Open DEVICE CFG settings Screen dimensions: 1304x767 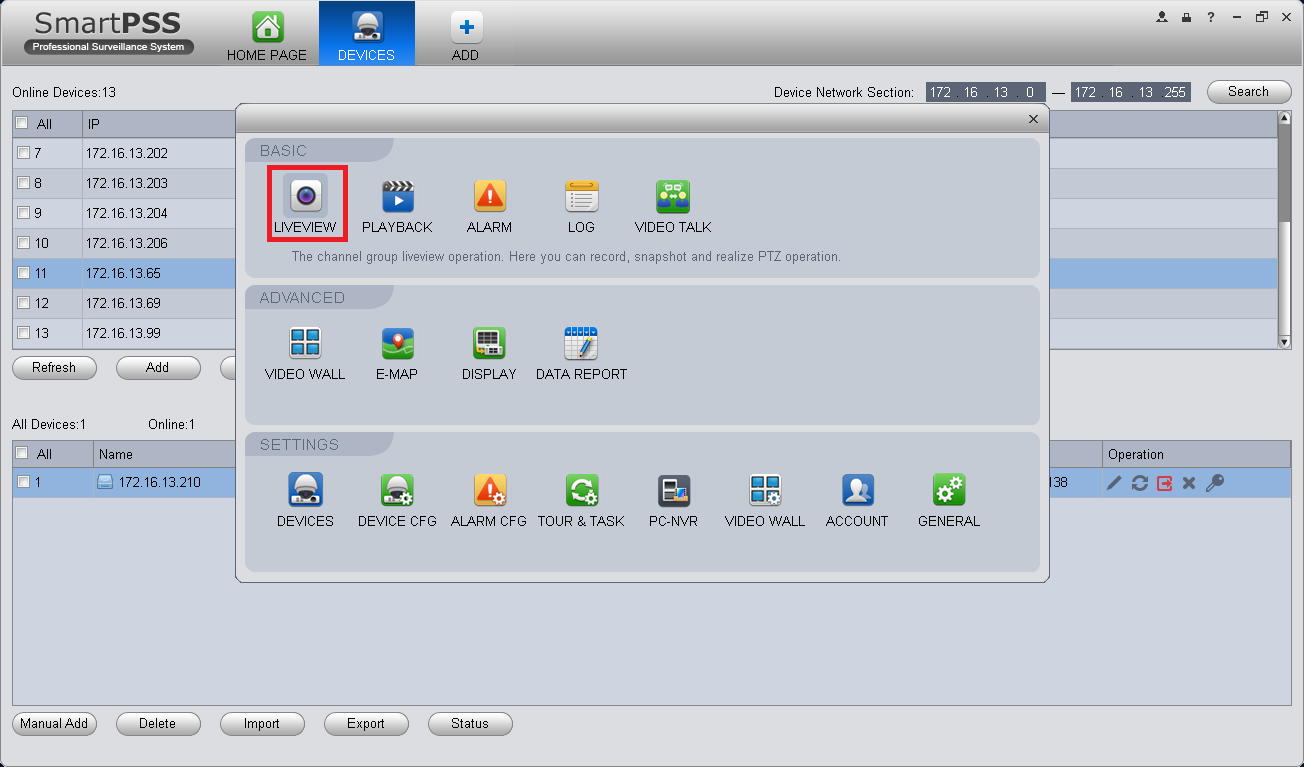(x=397, y=501)
